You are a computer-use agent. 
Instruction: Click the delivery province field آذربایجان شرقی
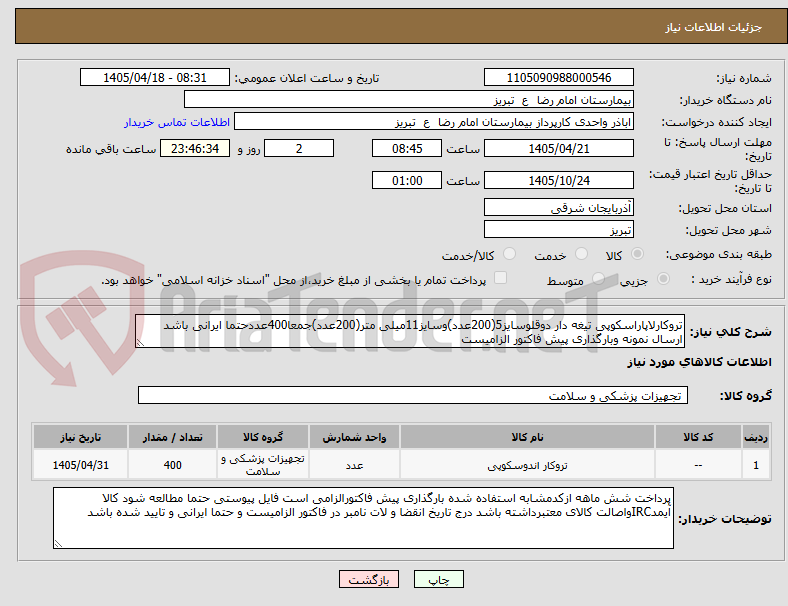[558, 207]
